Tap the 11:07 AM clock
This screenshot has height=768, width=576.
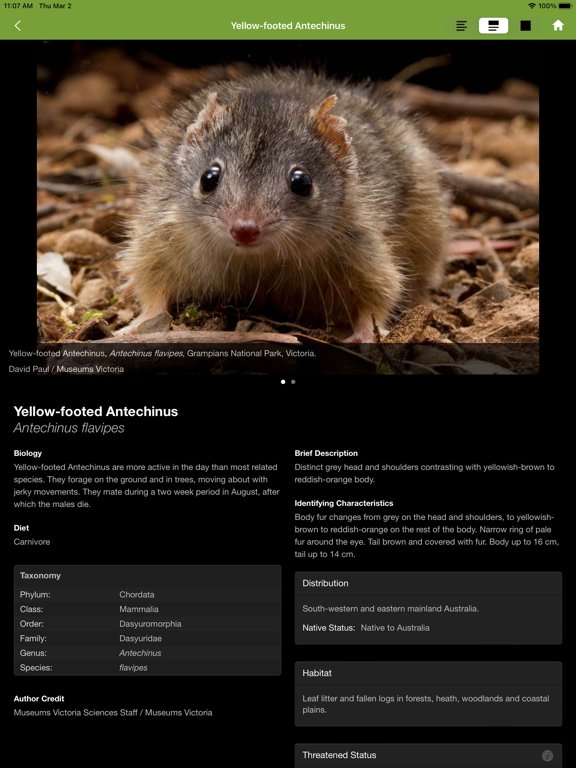click(18, 5)
